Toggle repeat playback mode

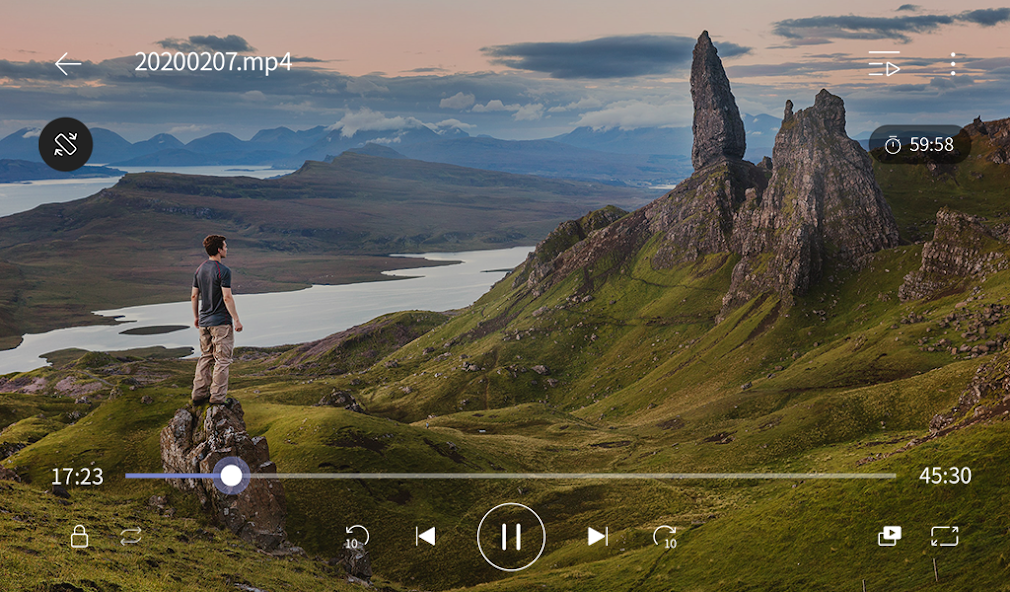(131, 537)
